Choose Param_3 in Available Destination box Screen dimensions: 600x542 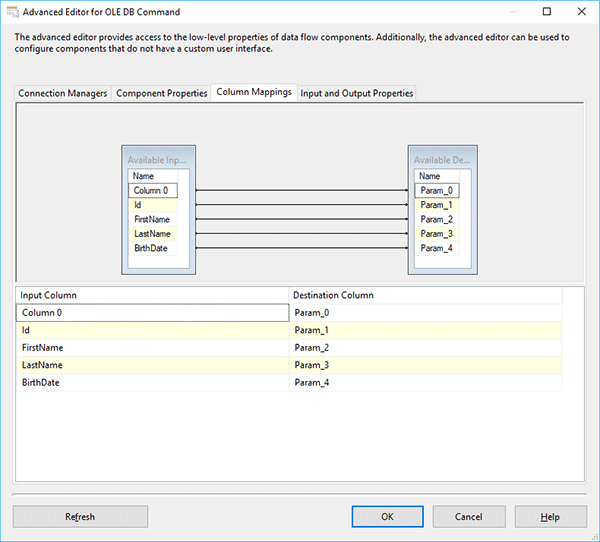(437, 233)
